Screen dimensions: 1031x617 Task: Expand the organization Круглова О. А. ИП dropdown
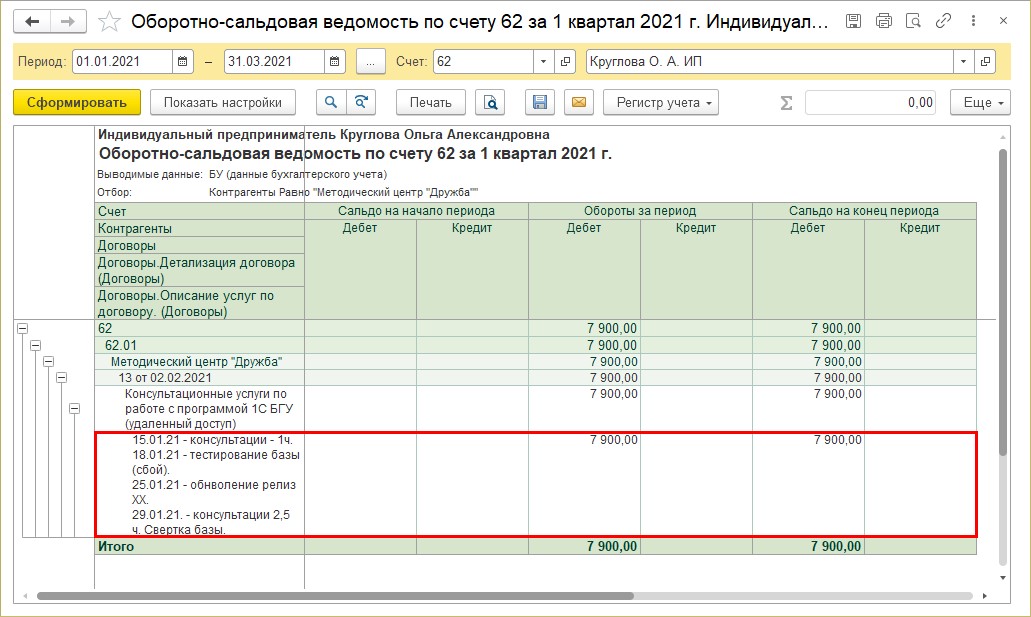pyautogui.click(x=963, y=62)
